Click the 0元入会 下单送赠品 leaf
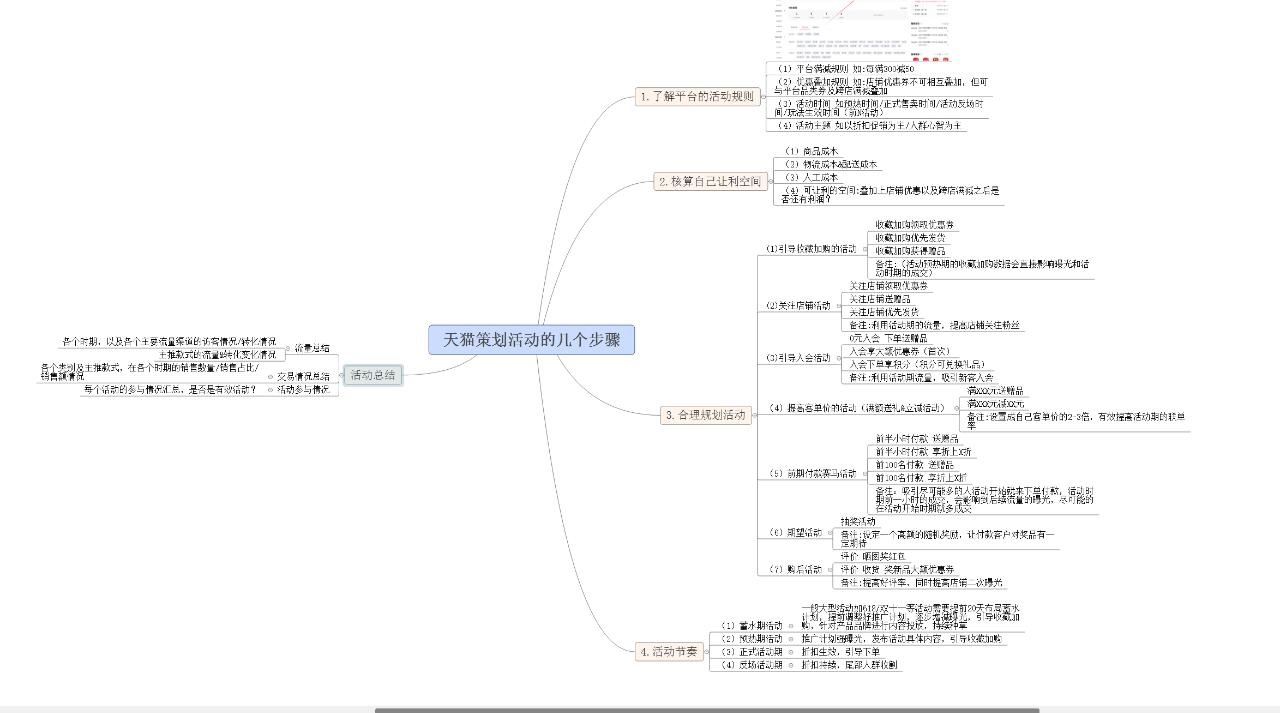 coord(891,339)
